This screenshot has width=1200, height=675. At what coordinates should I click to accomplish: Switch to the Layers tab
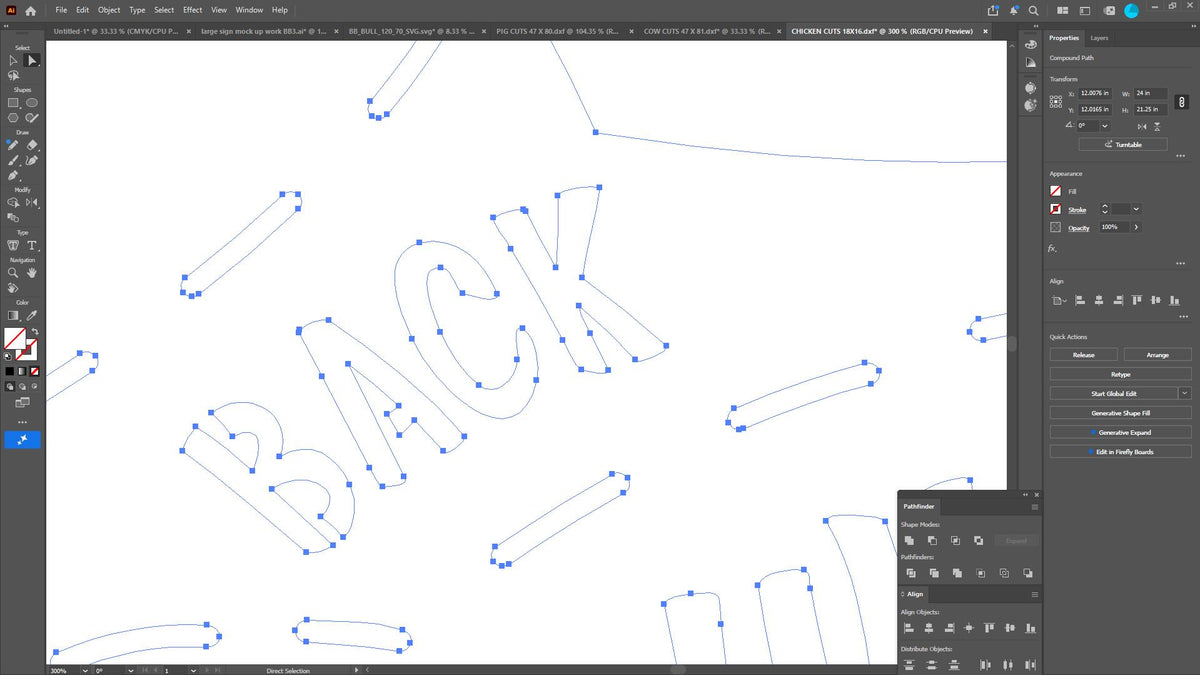click(x=1099, y=38)
